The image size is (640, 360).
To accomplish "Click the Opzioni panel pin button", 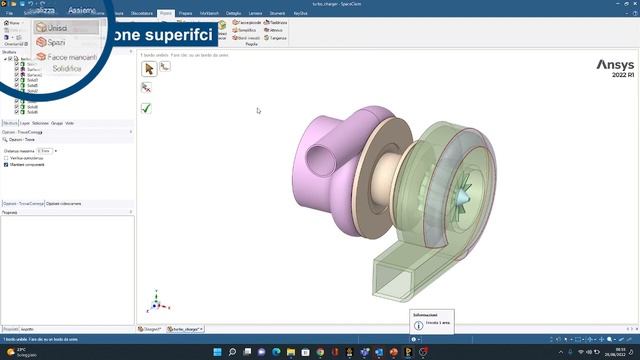I will [131, 132].
